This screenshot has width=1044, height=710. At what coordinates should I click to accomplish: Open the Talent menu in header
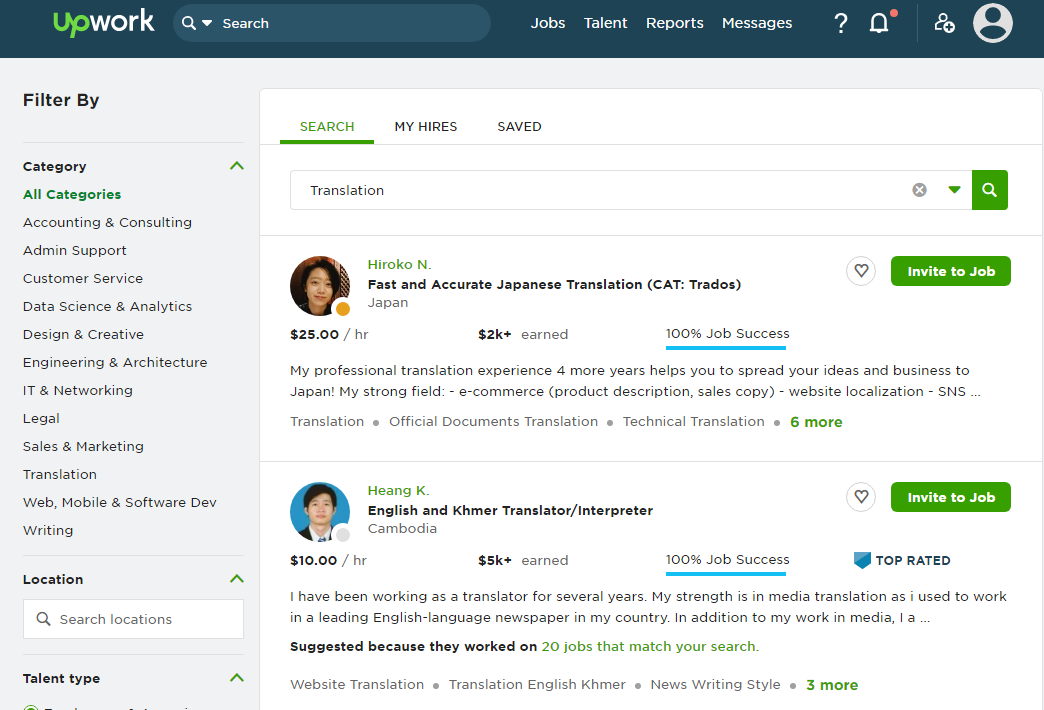tap(605, 23)
